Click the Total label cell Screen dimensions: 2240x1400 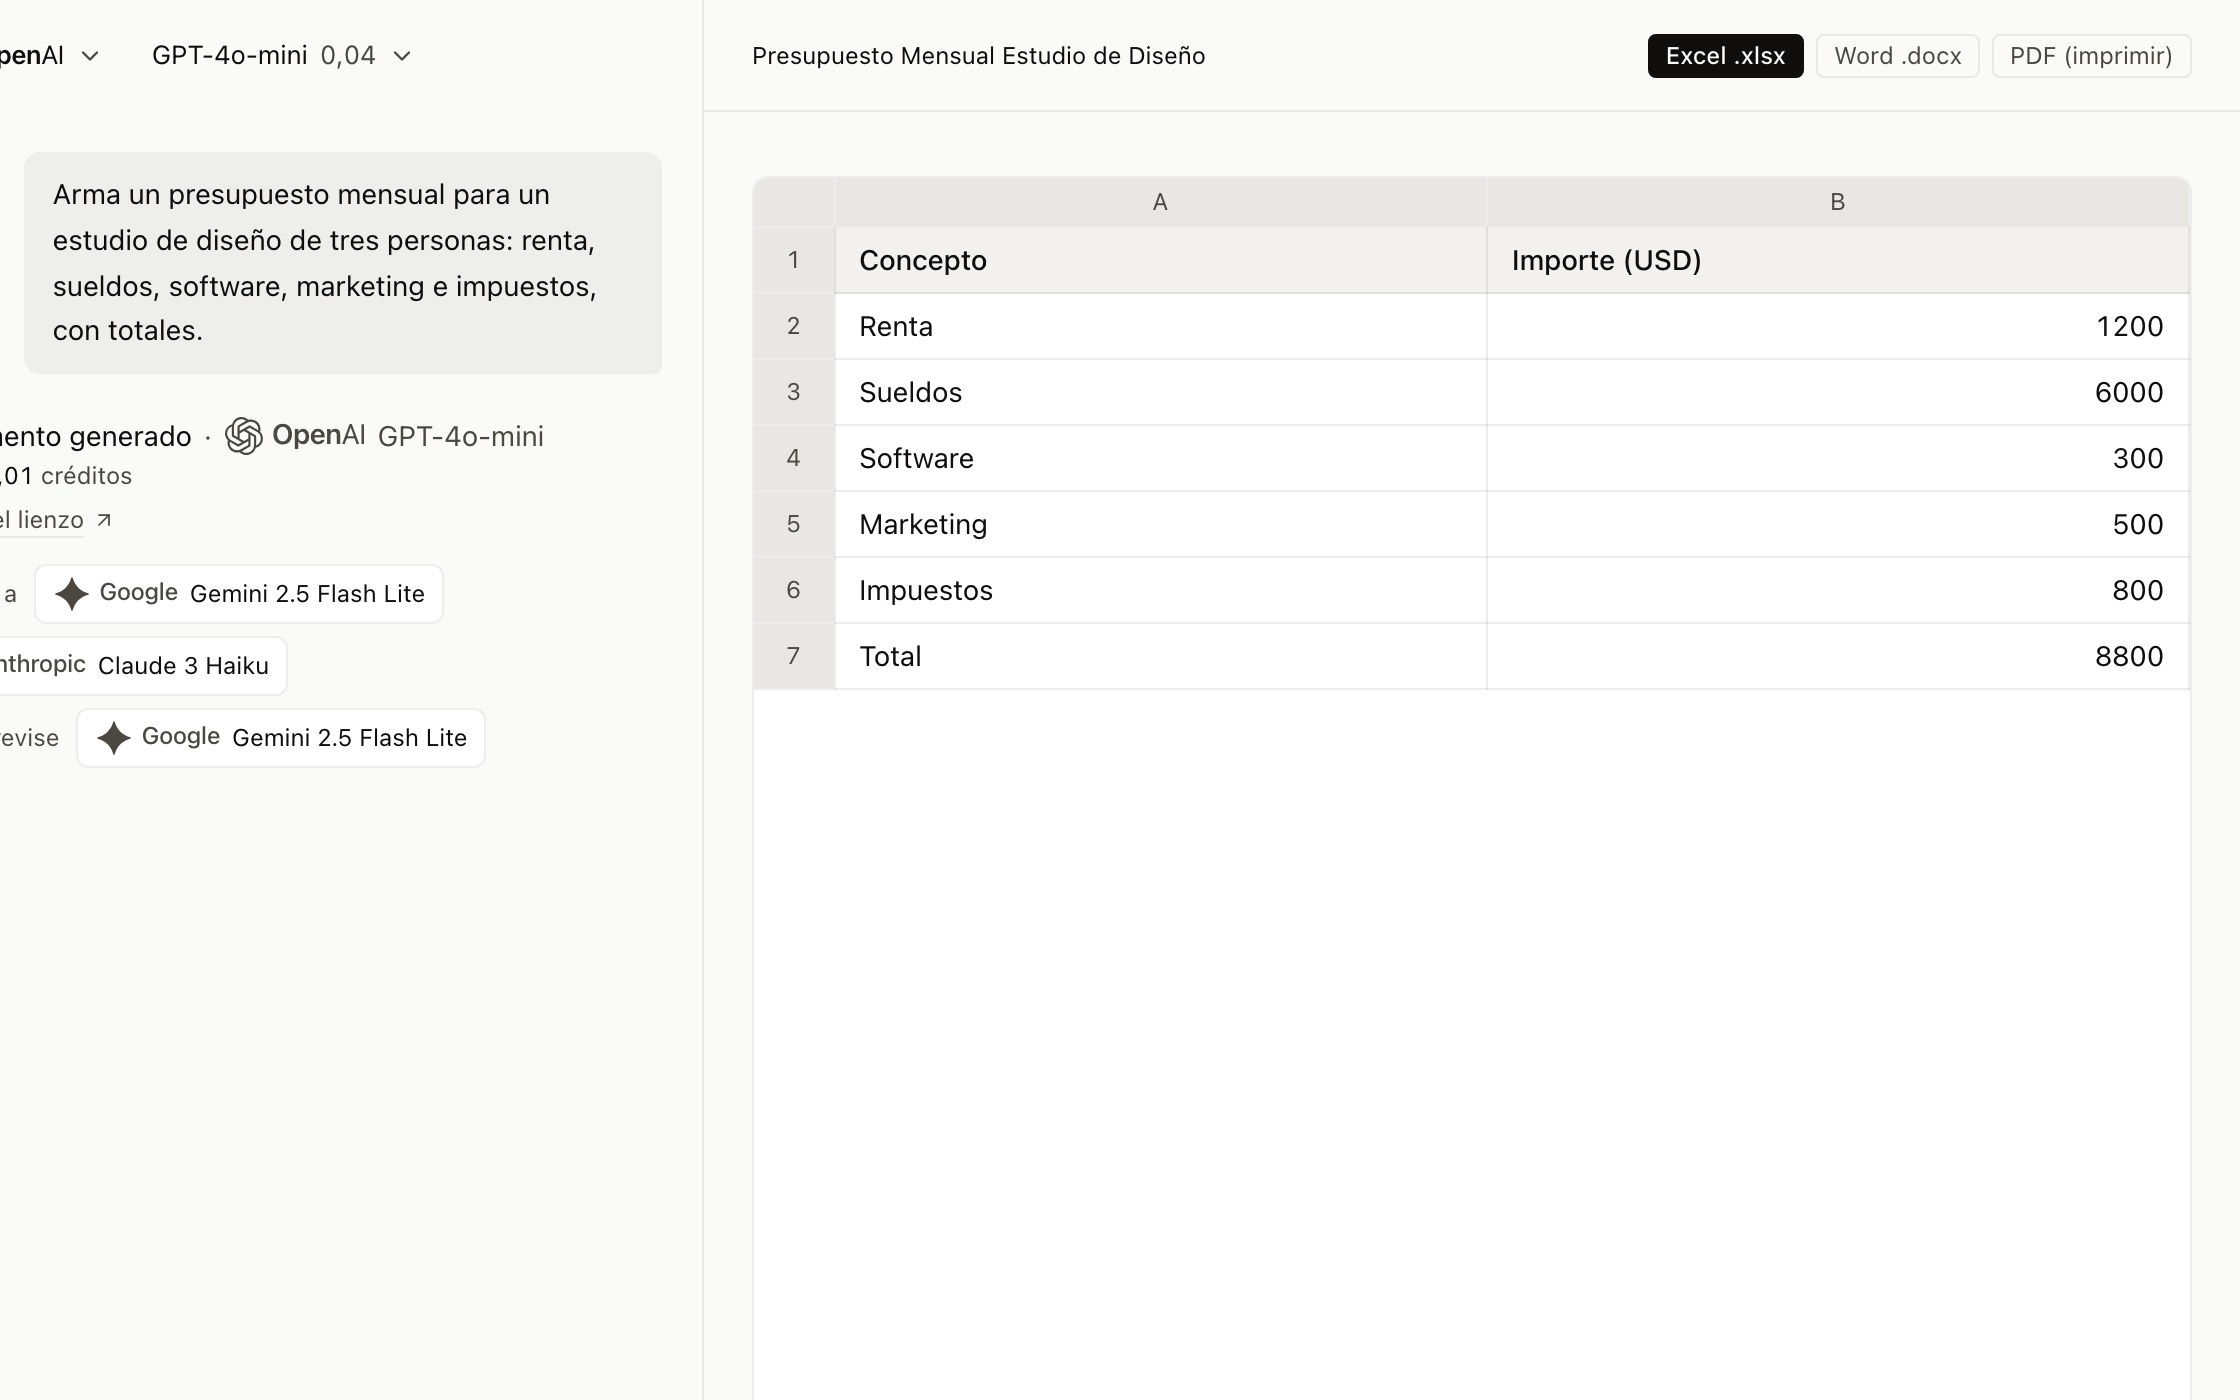1160,656
